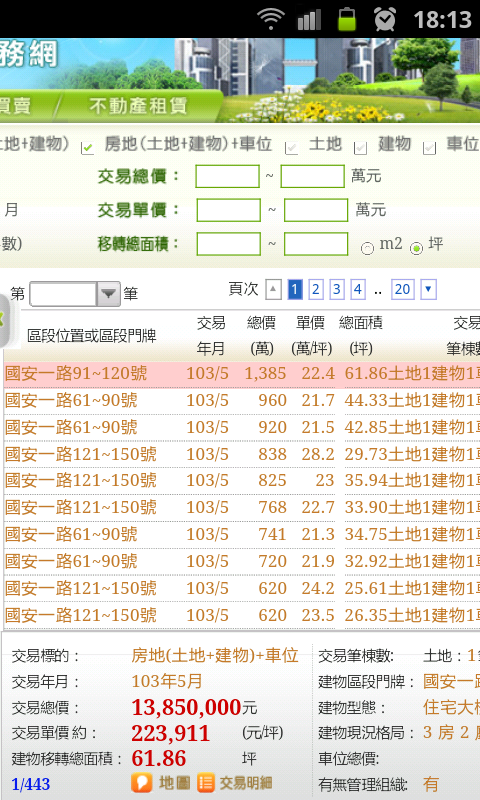Viewport: 480px width, 800px height.
Task: Tap the alarm clock icon
Action: [x=385, y=19]
